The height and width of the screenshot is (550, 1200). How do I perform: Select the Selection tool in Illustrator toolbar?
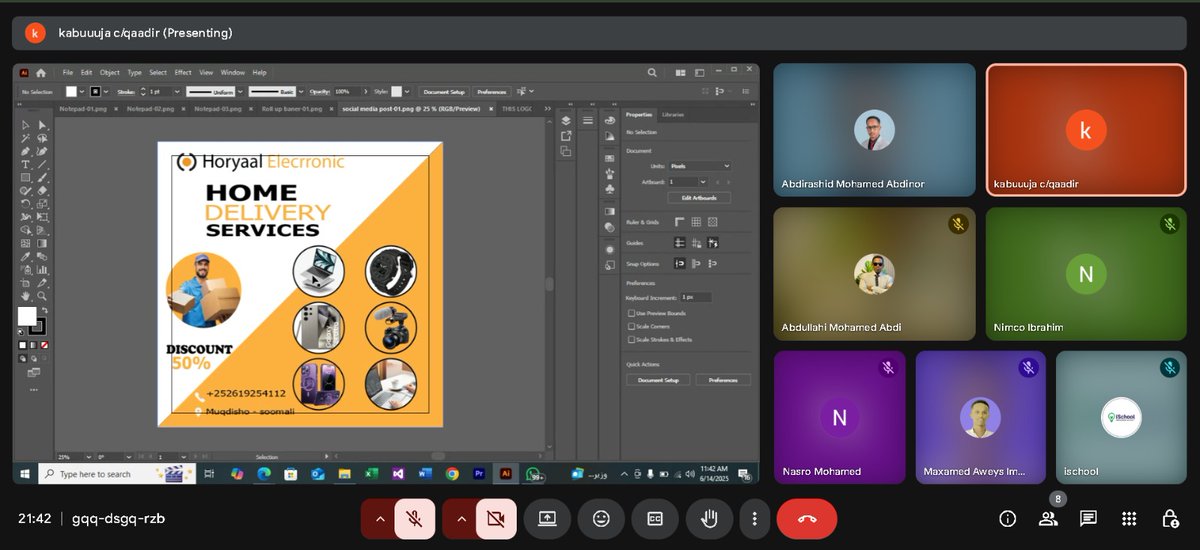26,125
